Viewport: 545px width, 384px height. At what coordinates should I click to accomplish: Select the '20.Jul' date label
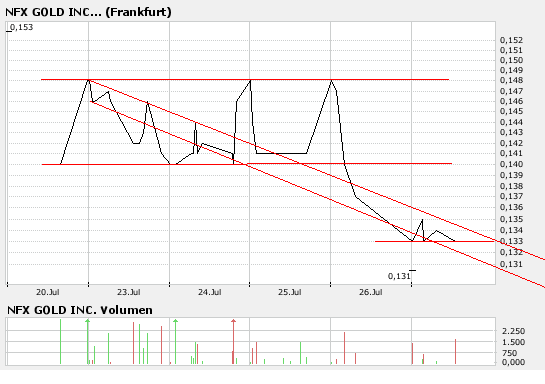(48, 292)
